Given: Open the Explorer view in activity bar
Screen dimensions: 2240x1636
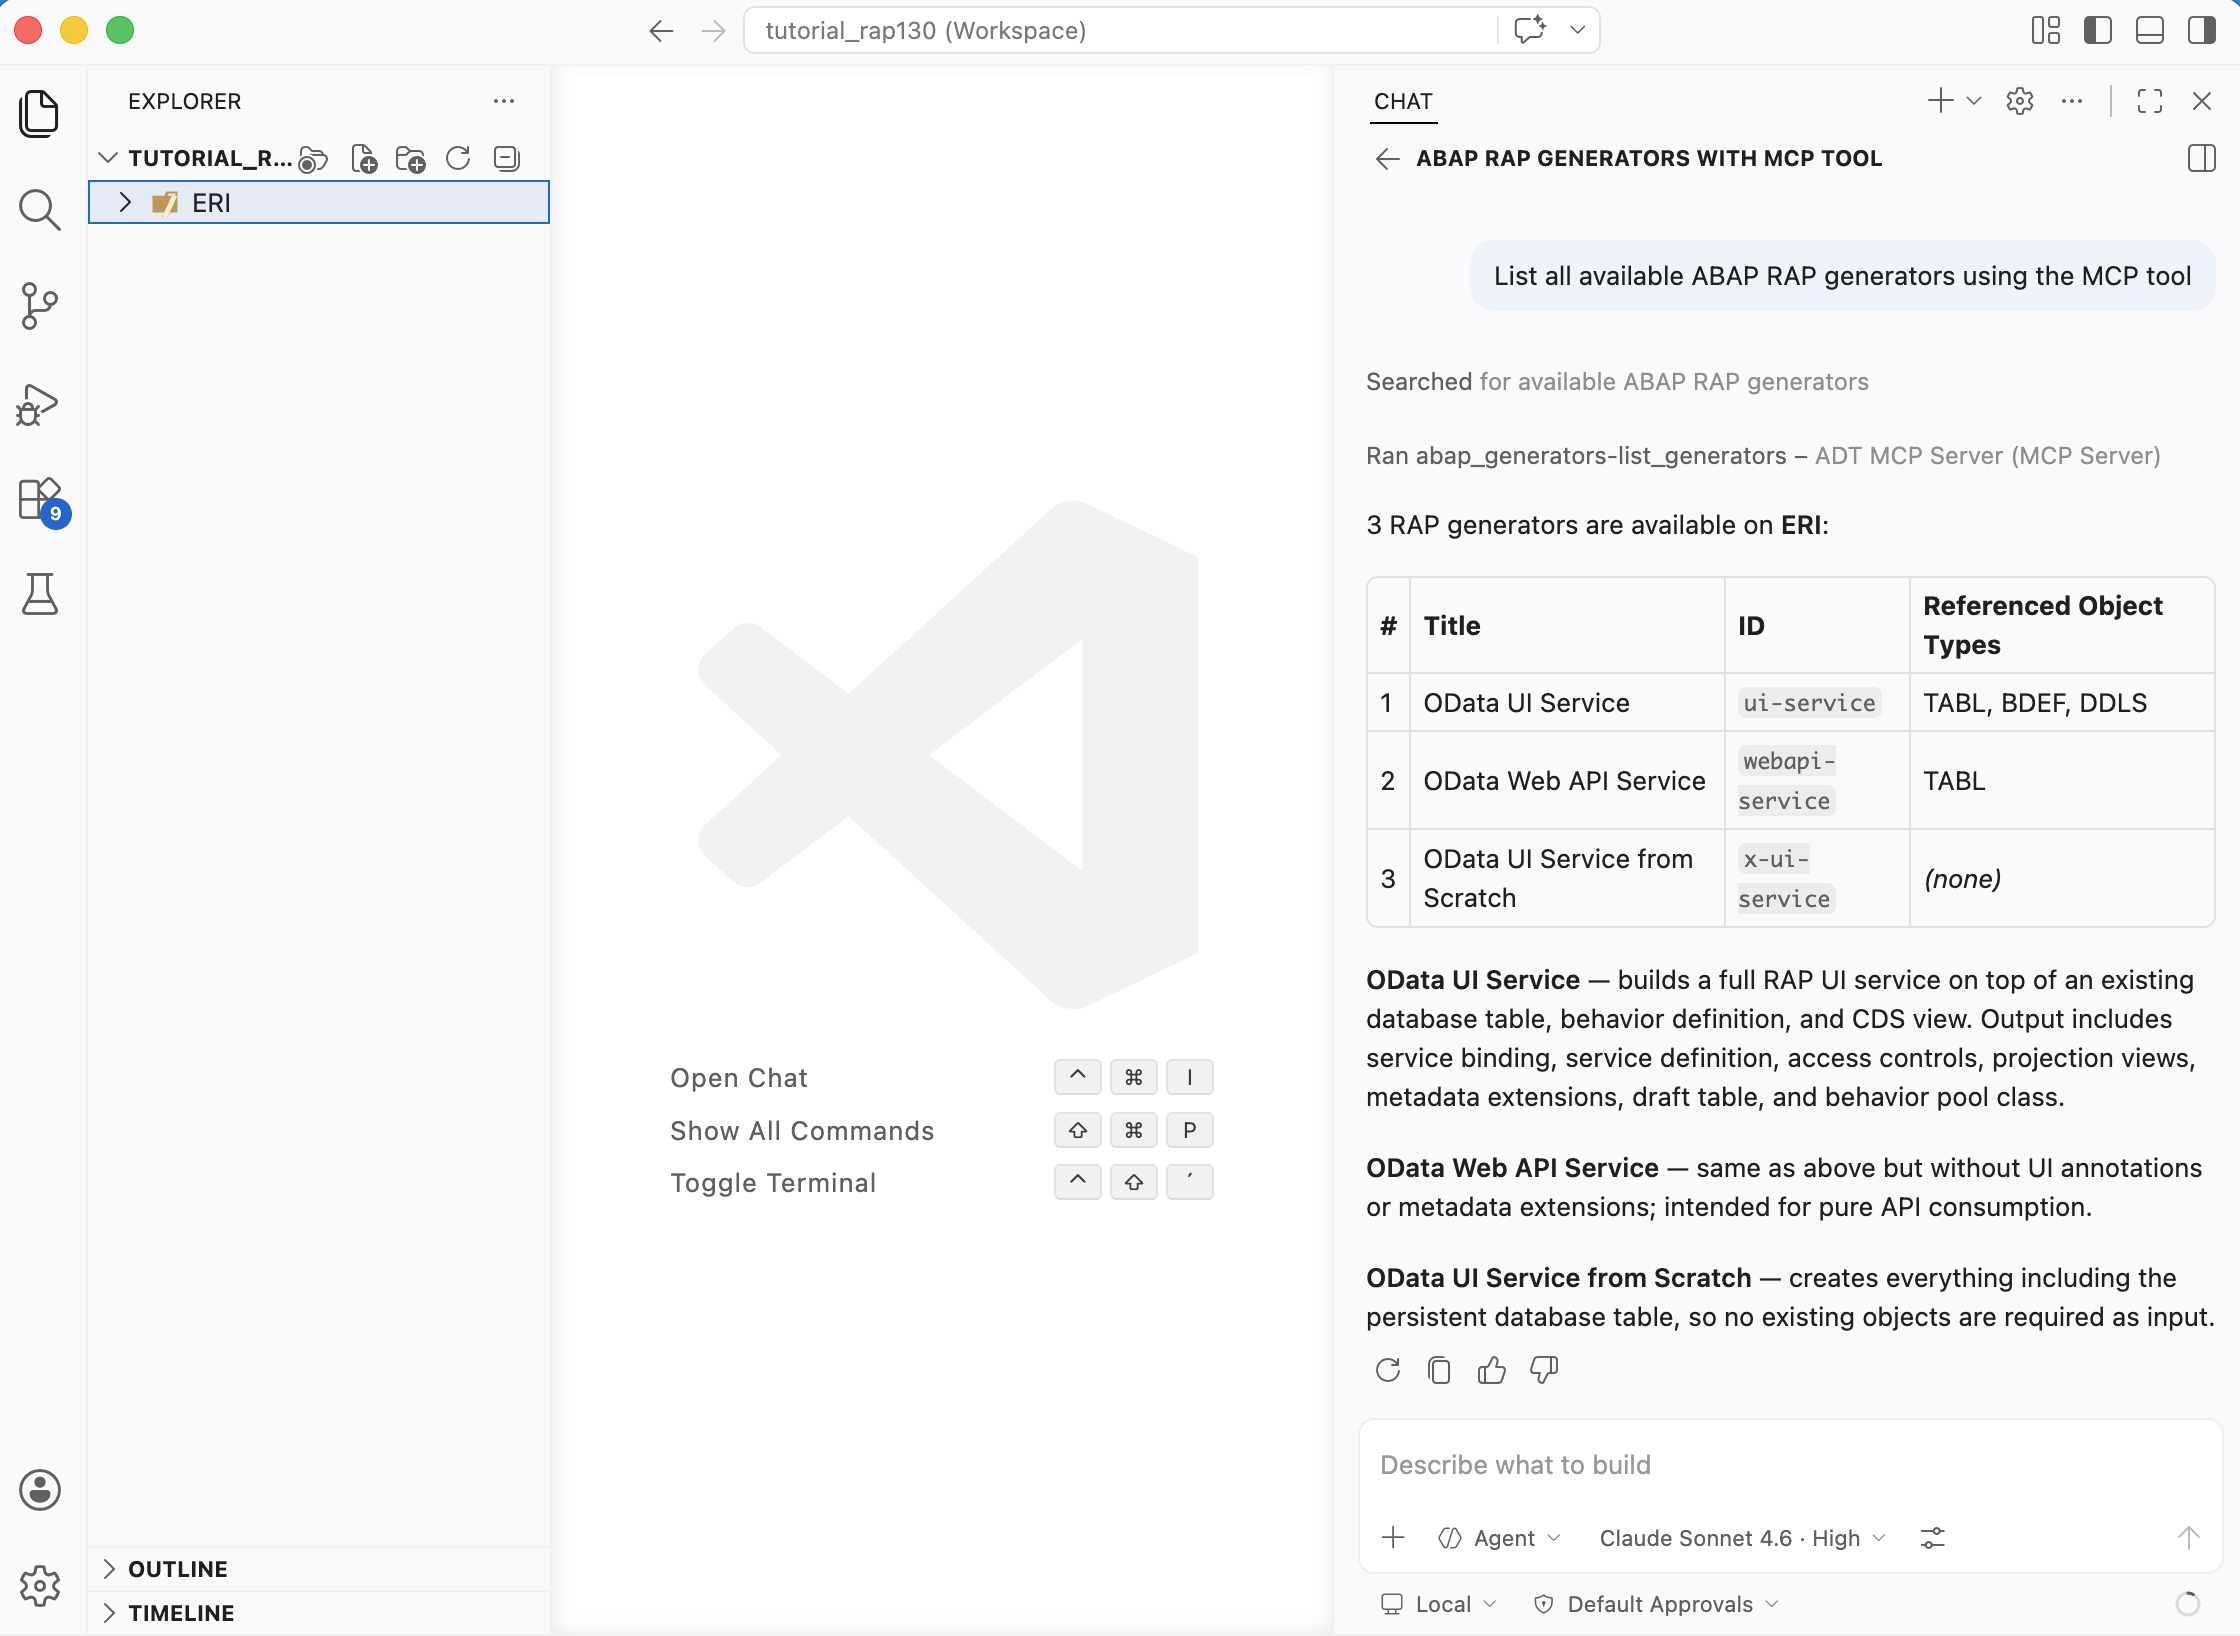Looking at the screenshot, I should [39, 113].
